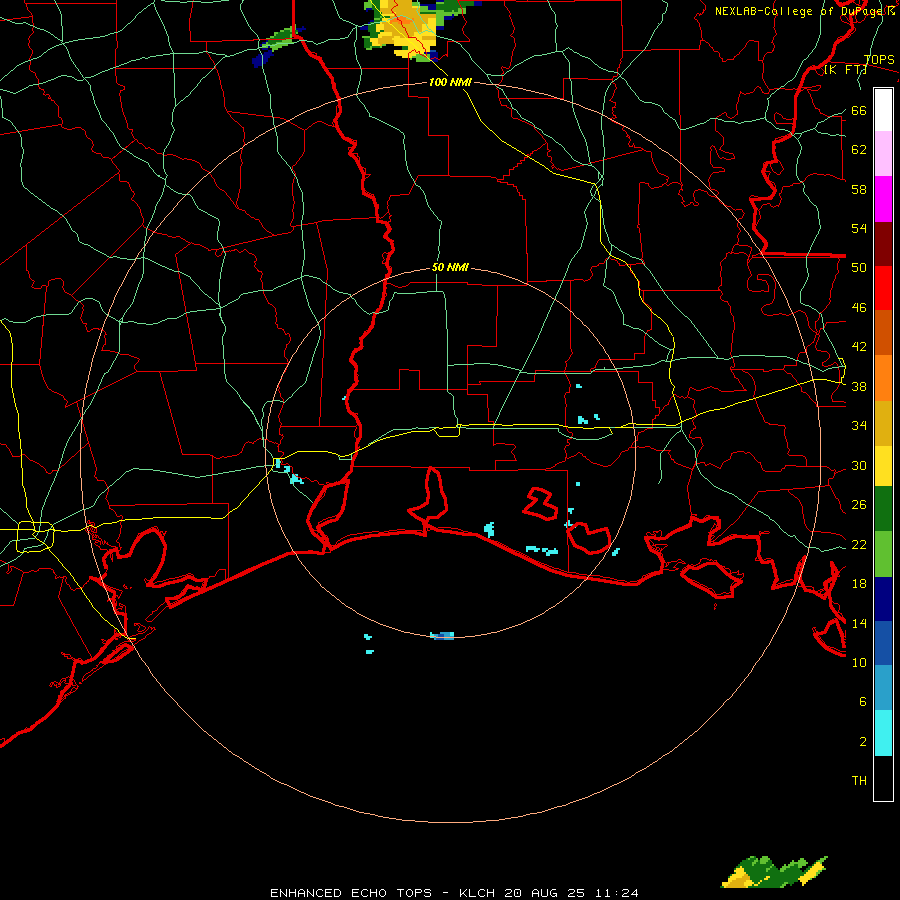Click the medium blue legend swatch
Screen dimensions: 900x900
[883, 643]
